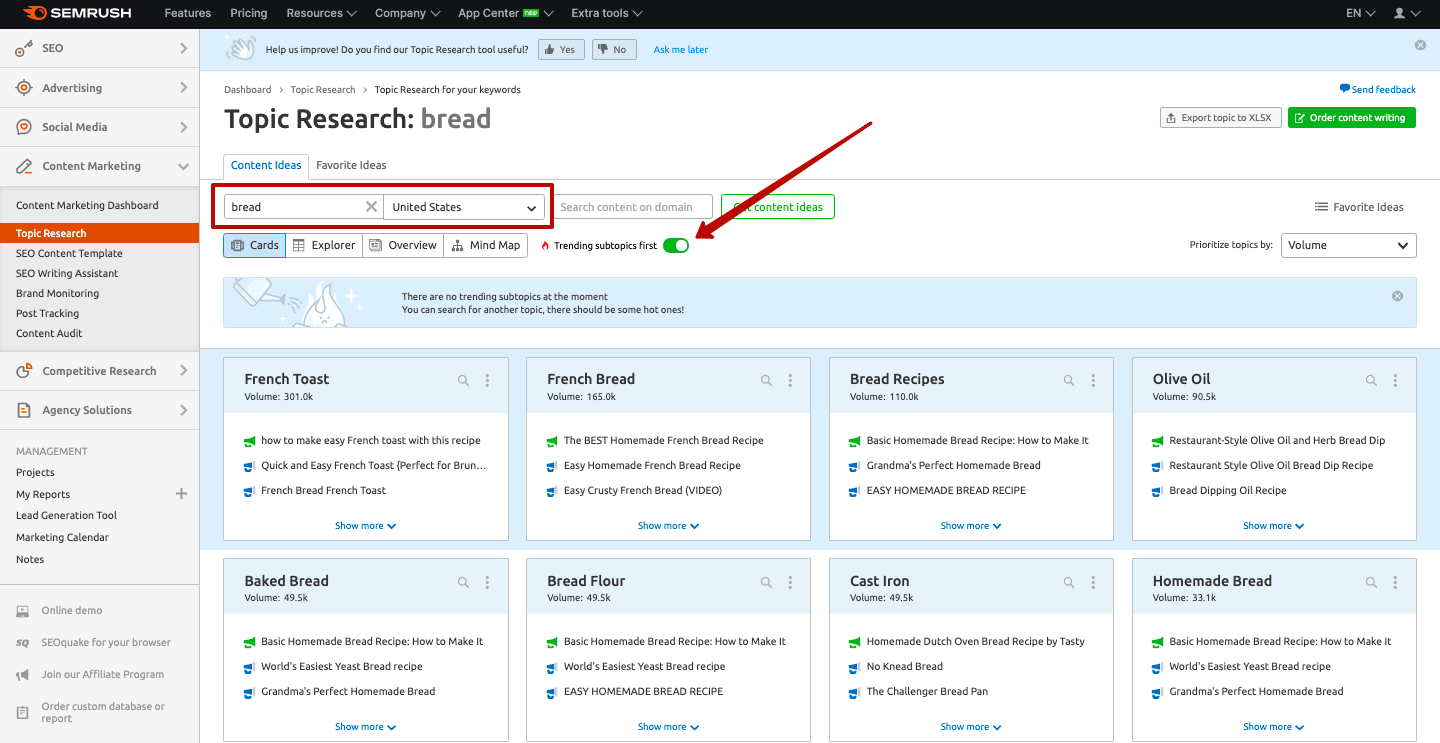
Task: Clear the bread keyword with X icon
Action: (x=371, y=207)
